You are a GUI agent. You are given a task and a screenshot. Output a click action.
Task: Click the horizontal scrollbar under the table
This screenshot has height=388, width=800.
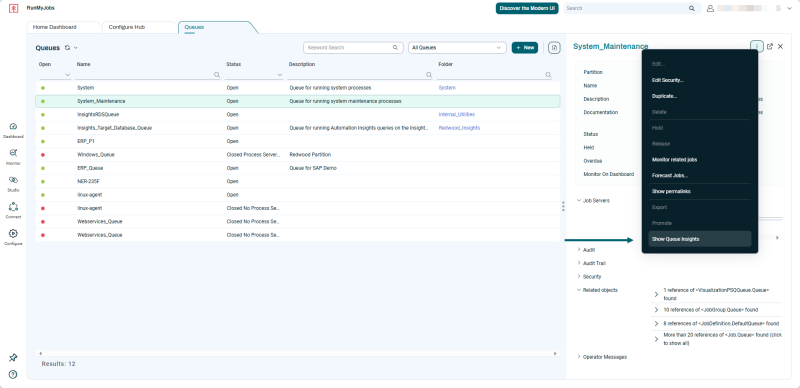pyautogui.click(x=298, y=353)
